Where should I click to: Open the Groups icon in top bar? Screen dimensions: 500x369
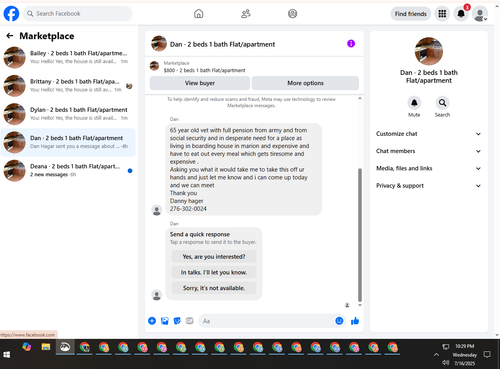tap(292, 14)
